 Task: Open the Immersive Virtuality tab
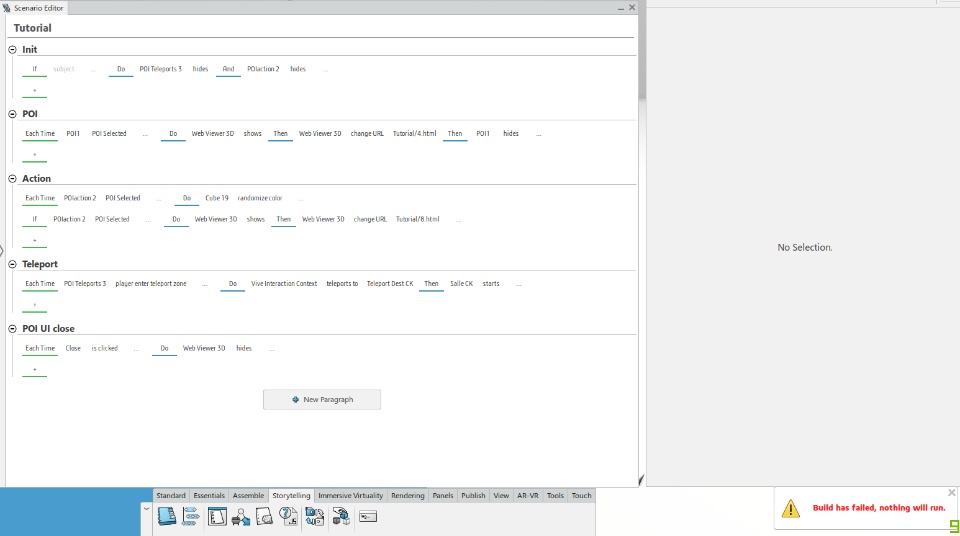coord(350,496)
